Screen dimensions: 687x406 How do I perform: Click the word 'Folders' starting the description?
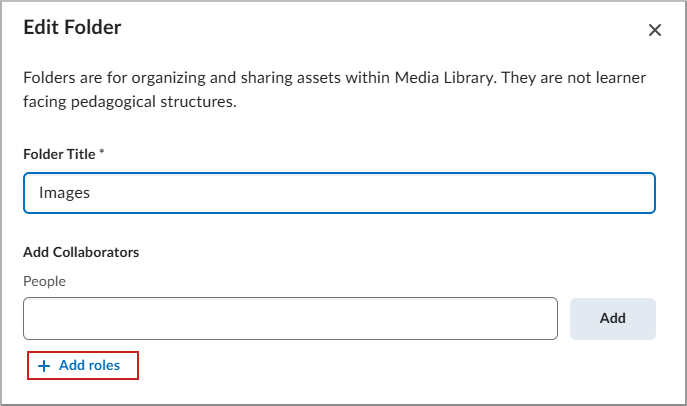[x=49, y=78]
